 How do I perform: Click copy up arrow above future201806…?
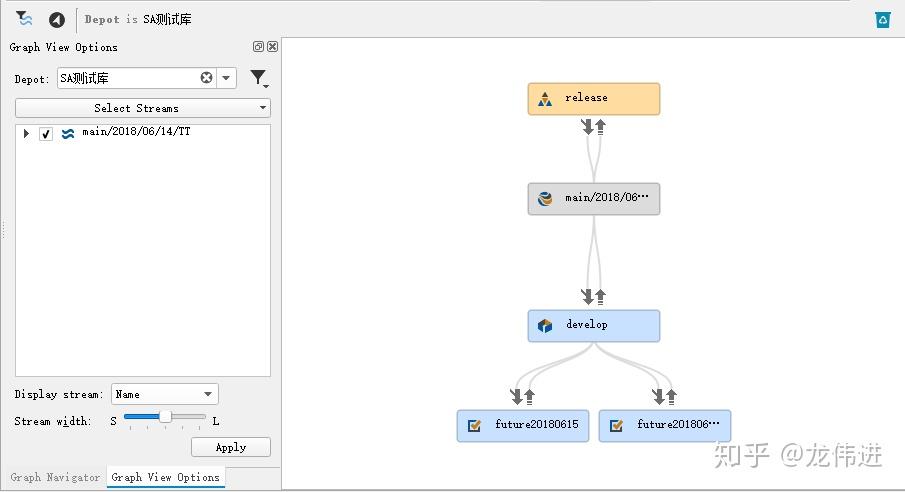671,396
